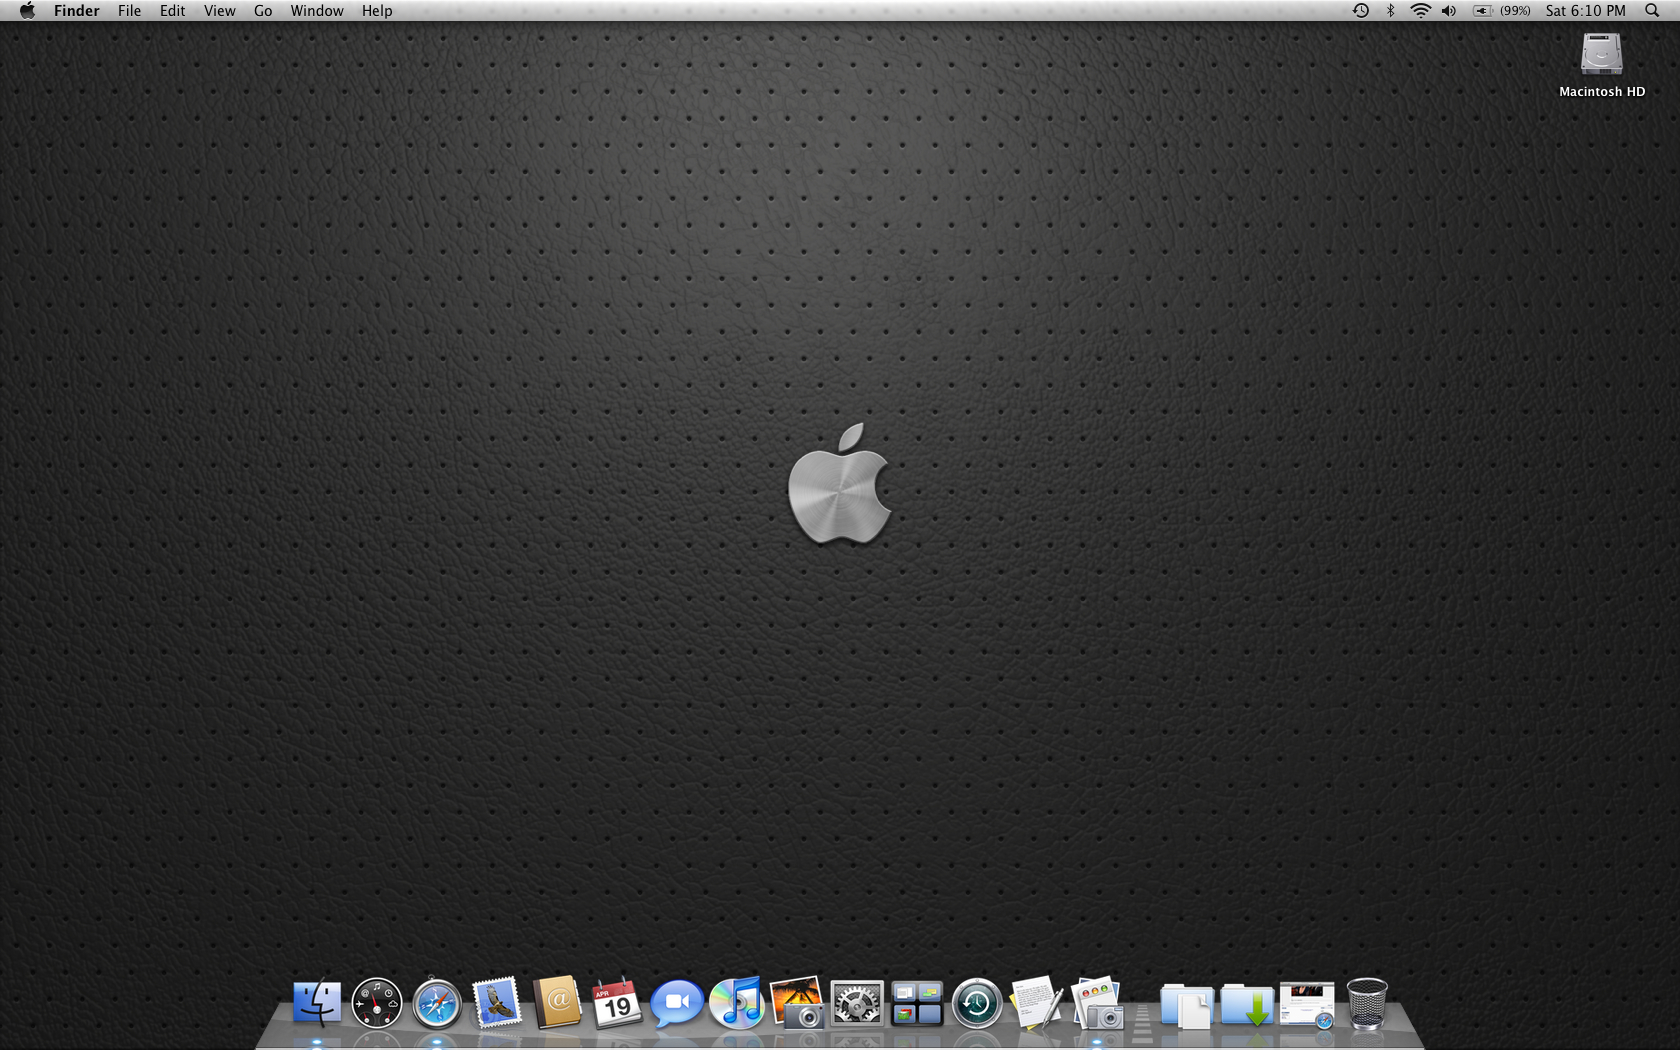
Task: Click the Time Machine menu bar icon
Action: [1361, 11]
